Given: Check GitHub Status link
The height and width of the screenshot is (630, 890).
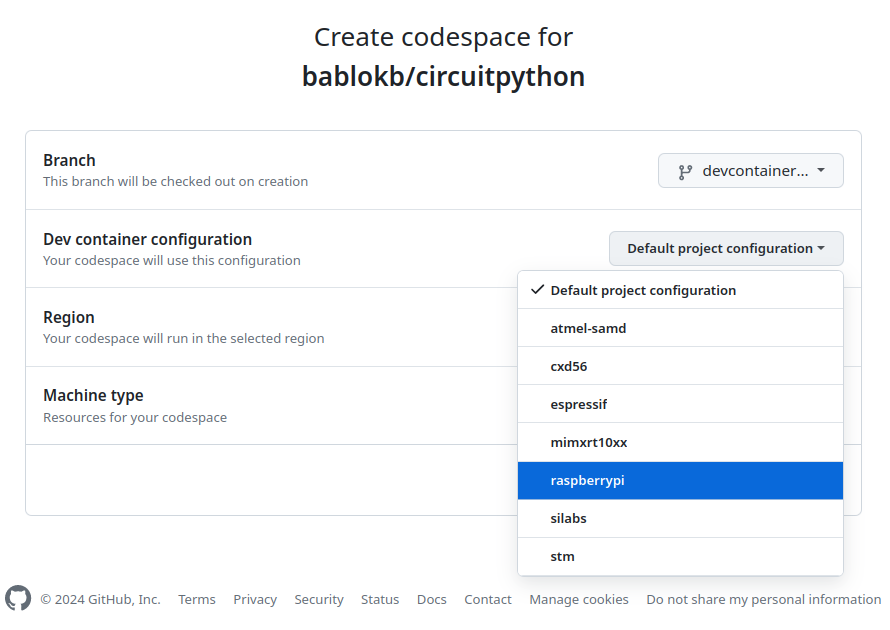Looking at the screenshot, I should (x=380, y=600).
